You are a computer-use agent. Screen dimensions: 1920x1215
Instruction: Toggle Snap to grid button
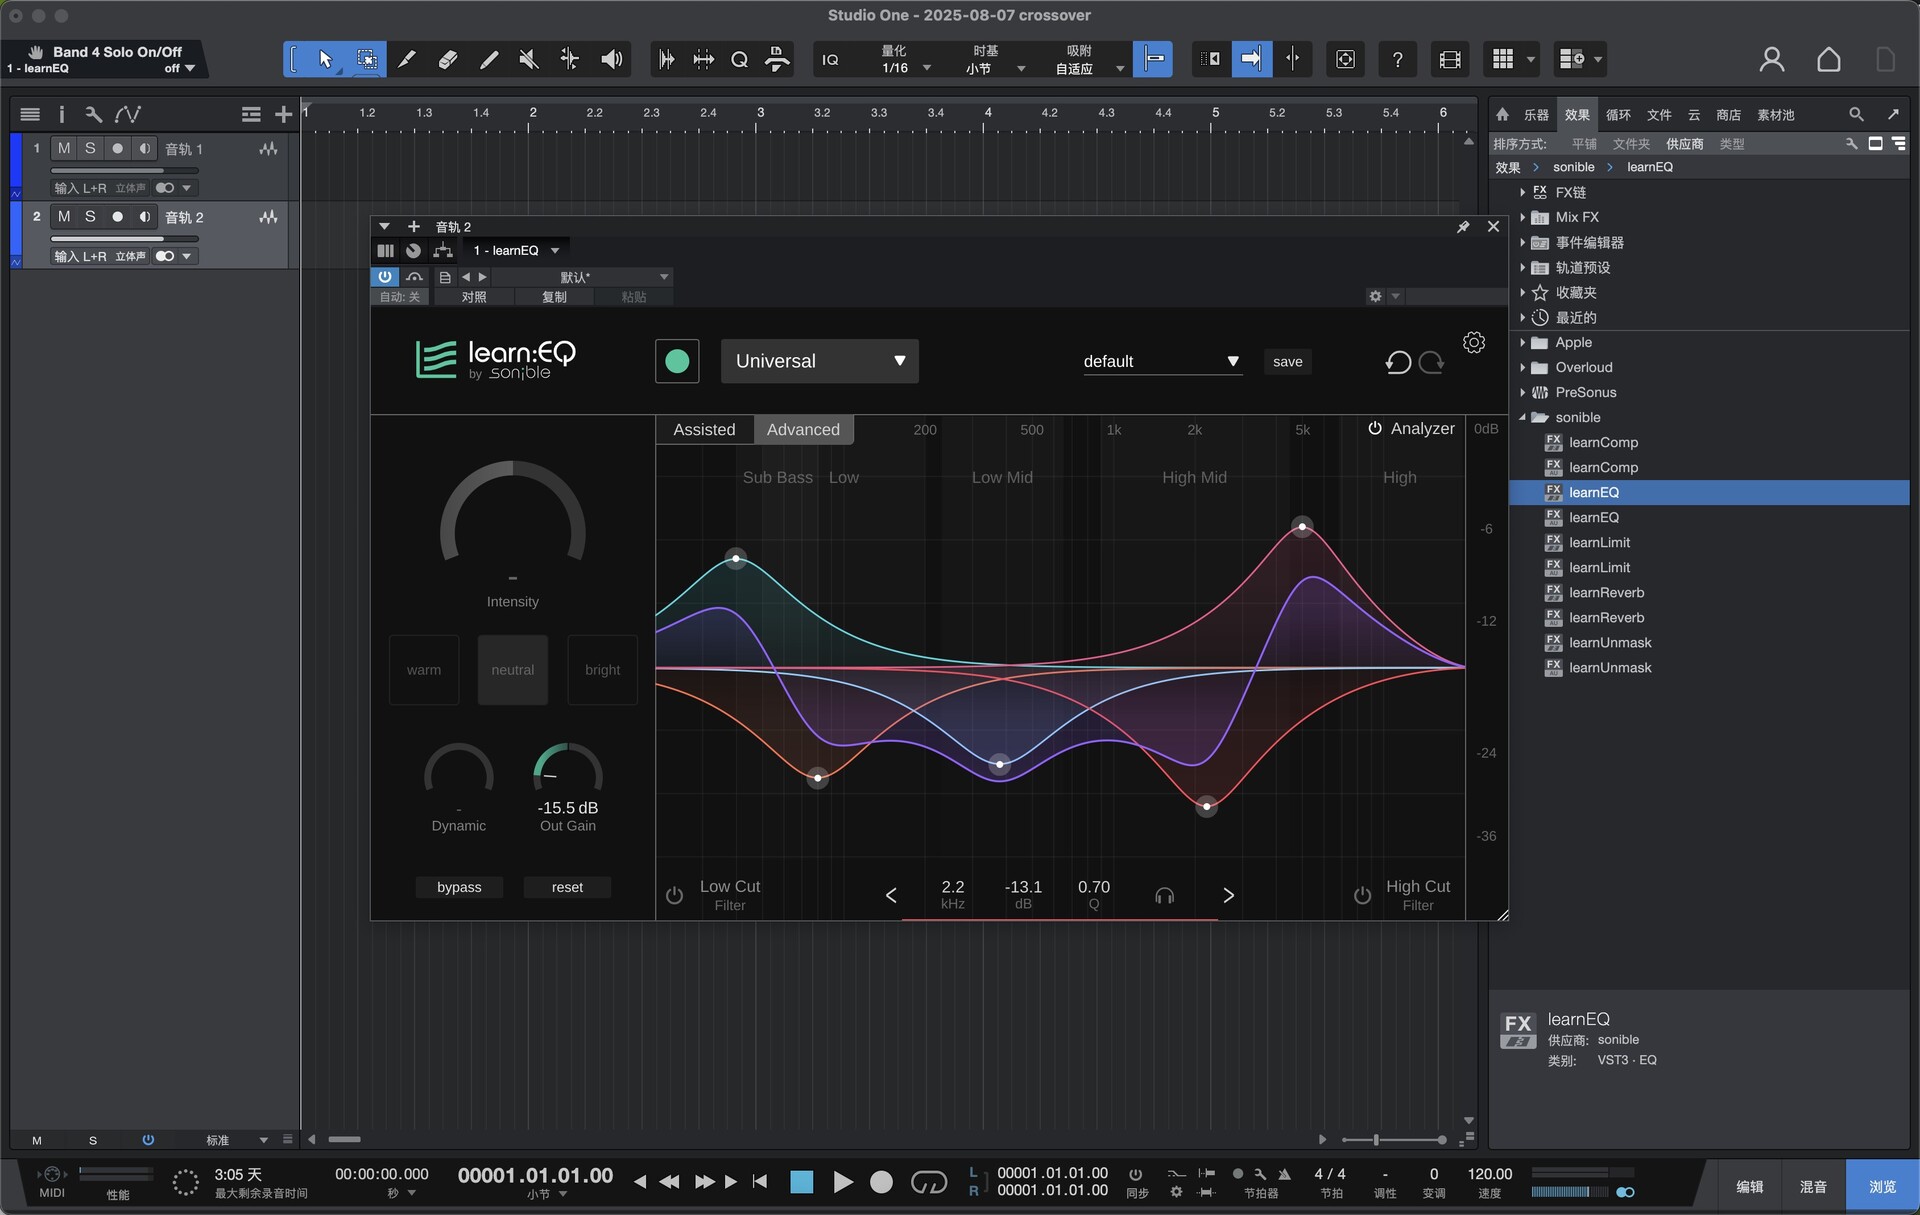click(x=1153, y=60)
